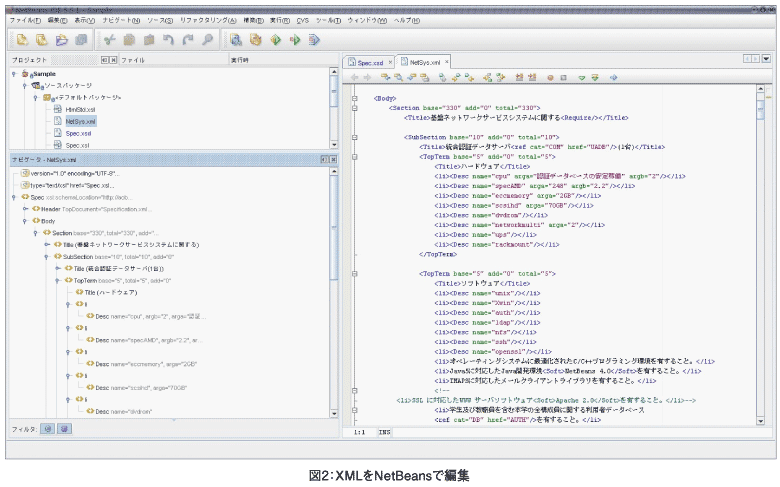Image resolution: width=780 pixels, height=487 pixels.
Task: Collapse the Section node in navigator
Action: tap(35, 233)
